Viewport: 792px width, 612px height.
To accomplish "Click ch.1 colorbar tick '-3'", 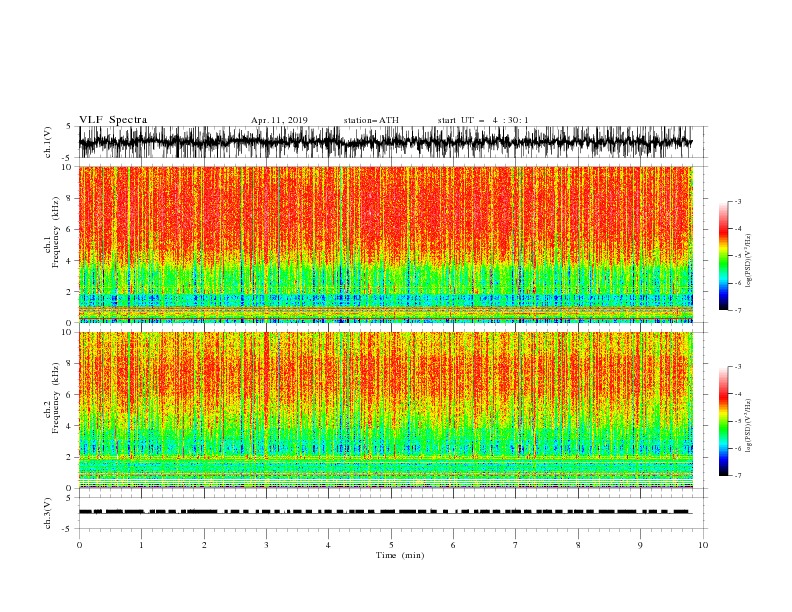I will pos(737,201).
